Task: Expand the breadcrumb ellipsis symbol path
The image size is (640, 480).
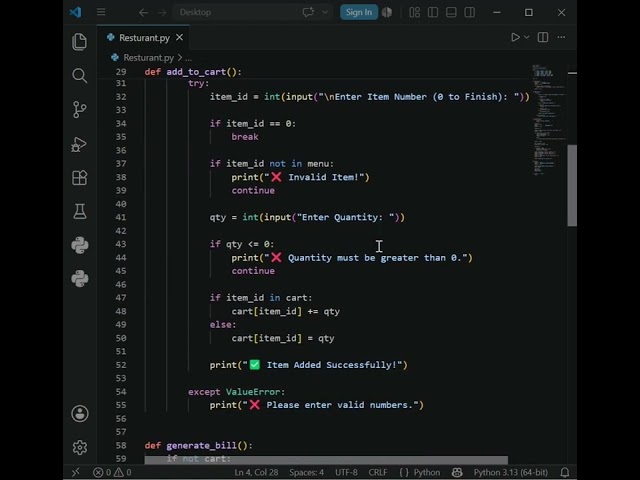Action: pyautogui.click(x=189, y=58)
